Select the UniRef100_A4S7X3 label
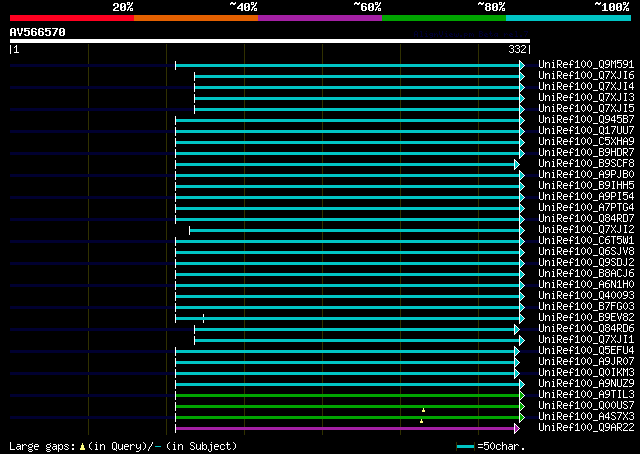The image size is (640, 454). tap(586, 416)
